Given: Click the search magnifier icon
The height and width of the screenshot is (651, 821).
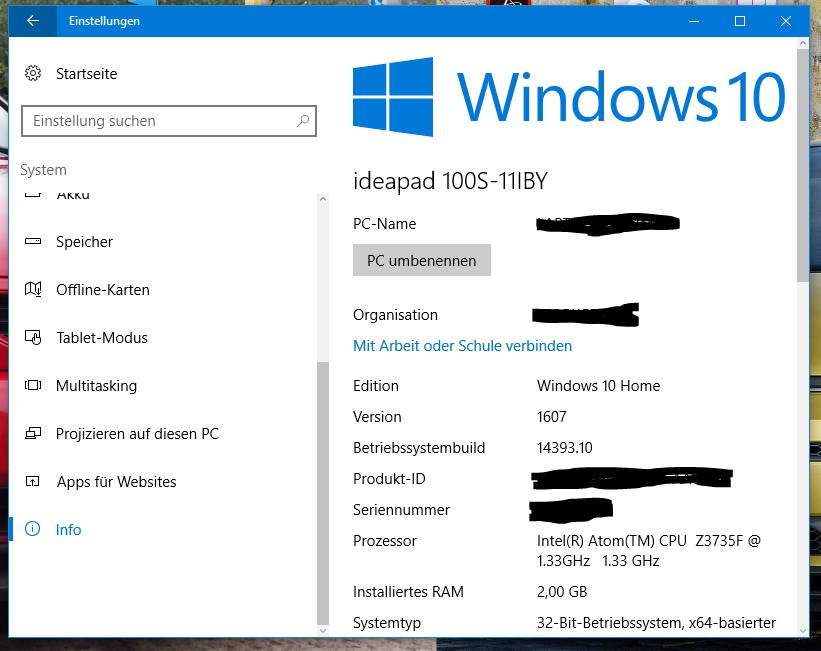Looking at the screenshot, I should click(x=303, y=121).
